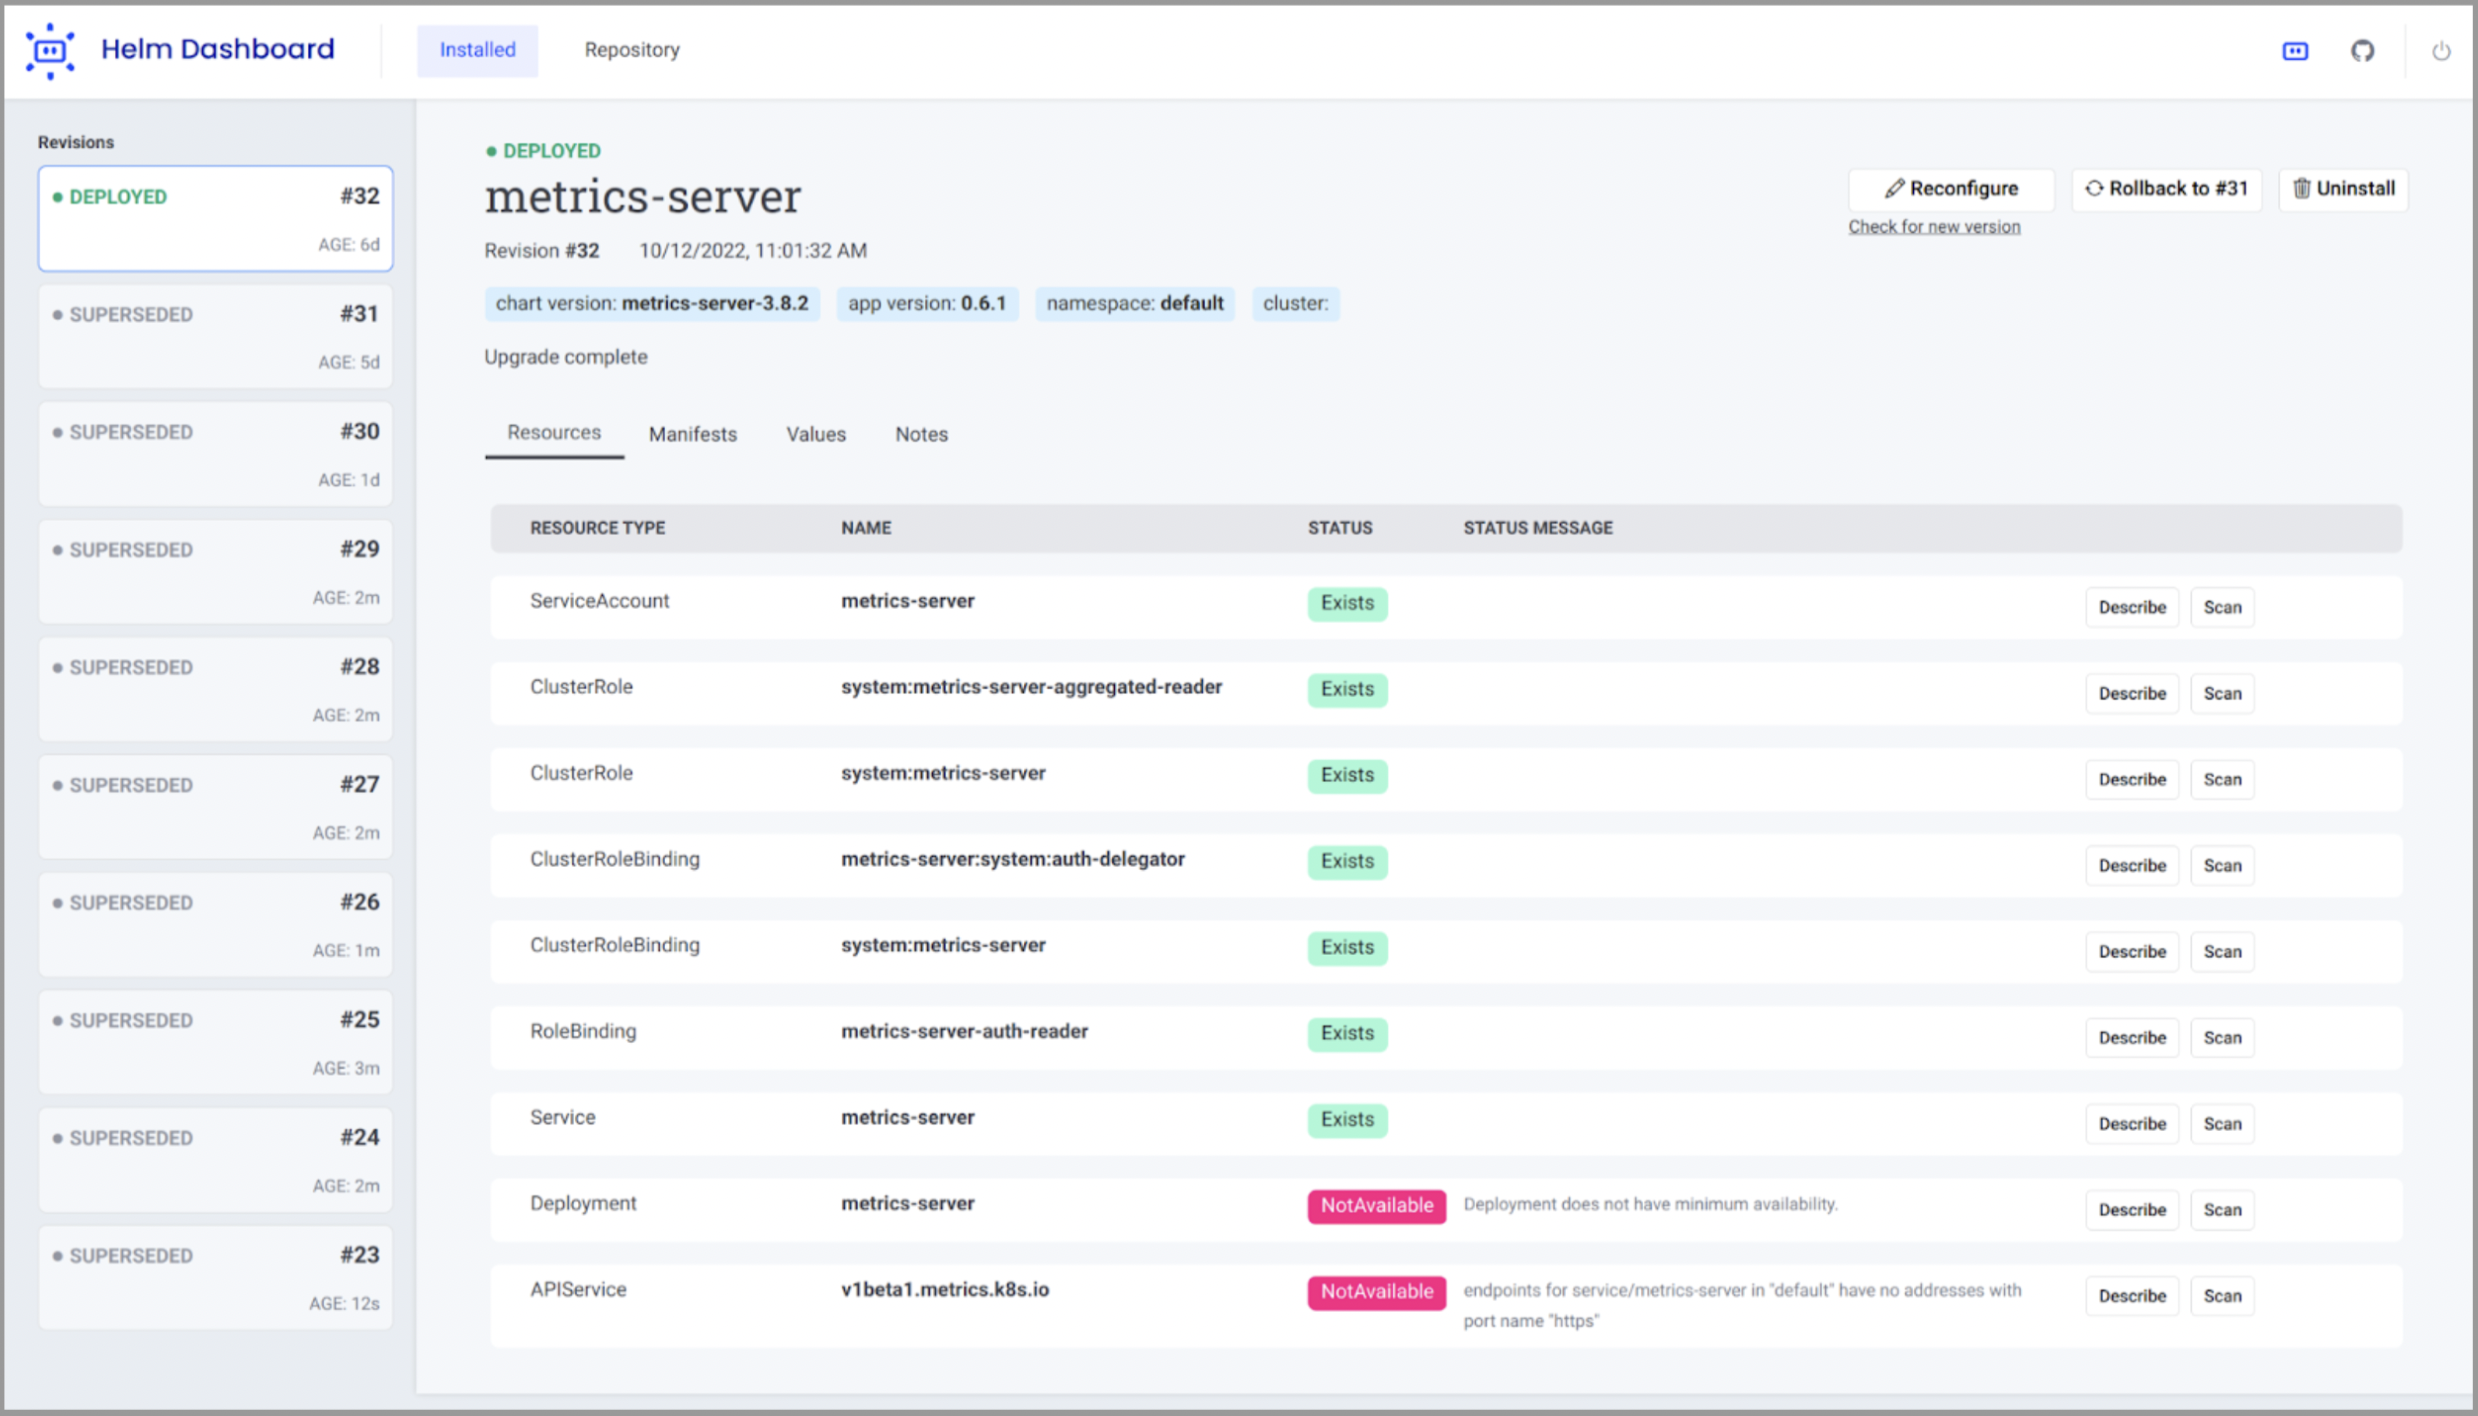Screen dimensions: 2478x1416
Task: Scan ClusterRole system:metrics-server-aggregated-reader
Action: coord(2222,693)
